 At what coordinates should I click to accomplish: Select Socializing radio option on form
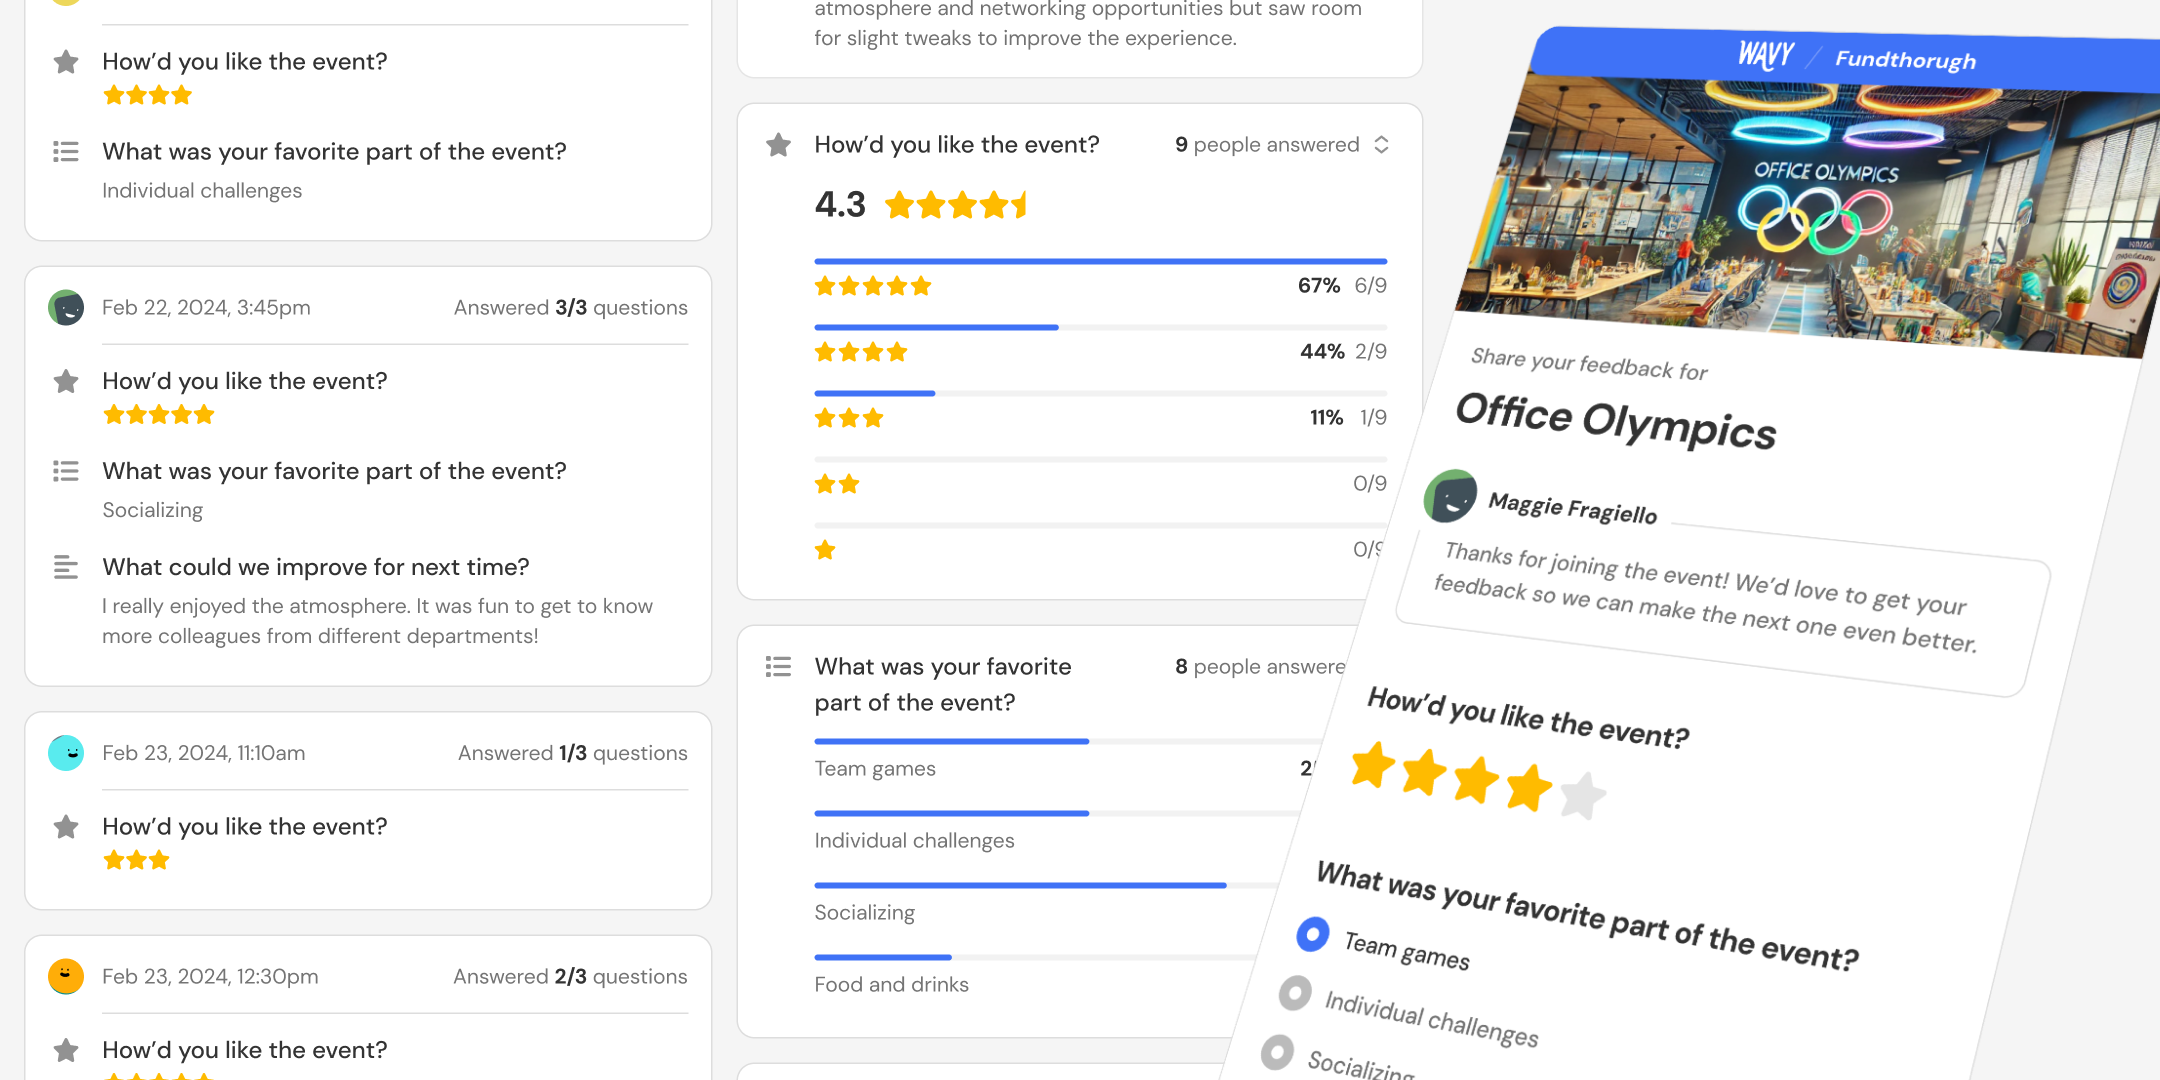pos(1277,1052)
